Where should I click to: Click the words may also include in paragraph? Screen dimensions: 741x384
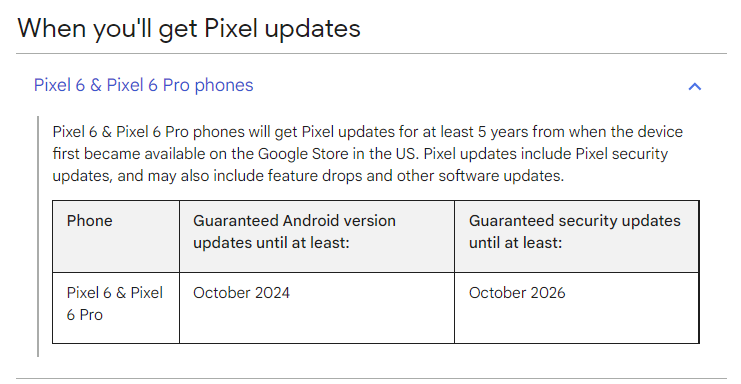point(207,176)
